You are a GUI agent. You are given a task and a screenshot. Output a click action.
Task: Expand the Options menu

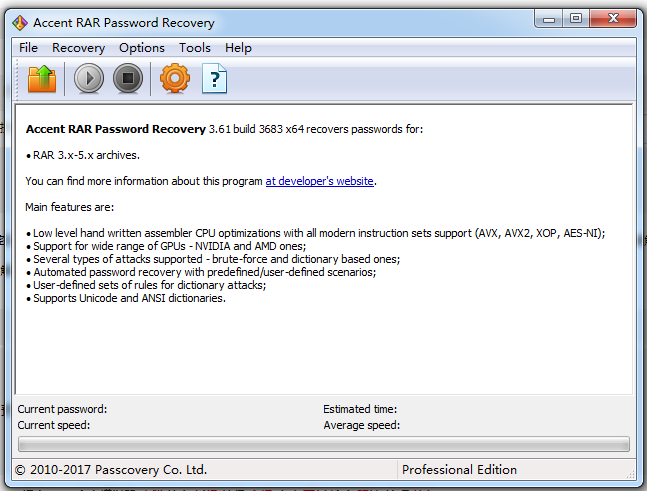(142, 47)
